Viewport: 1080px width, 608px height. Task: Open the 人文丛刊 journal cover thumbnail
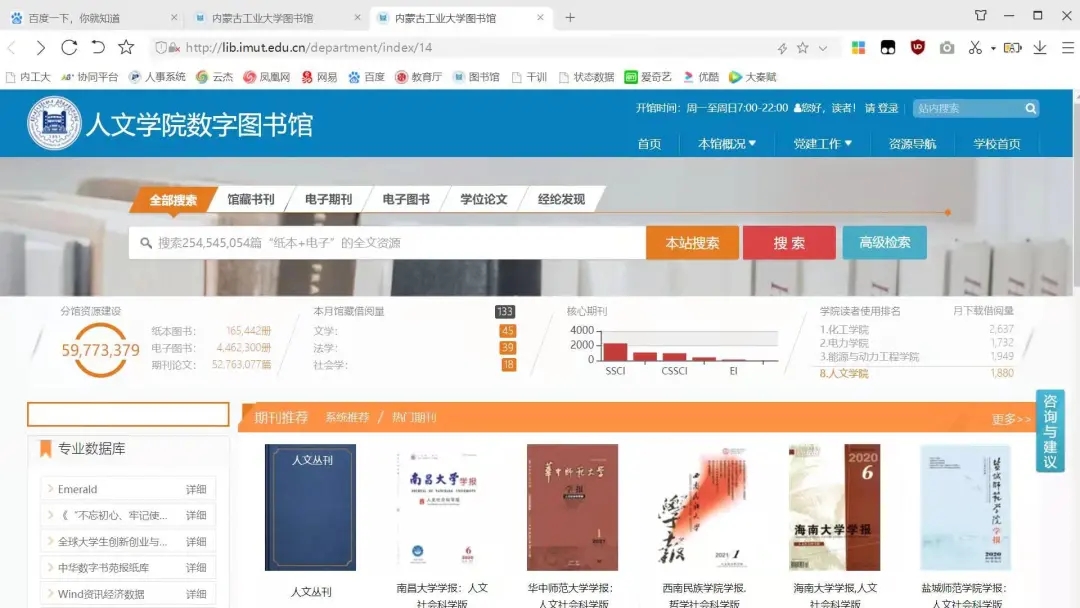point(310,507)
